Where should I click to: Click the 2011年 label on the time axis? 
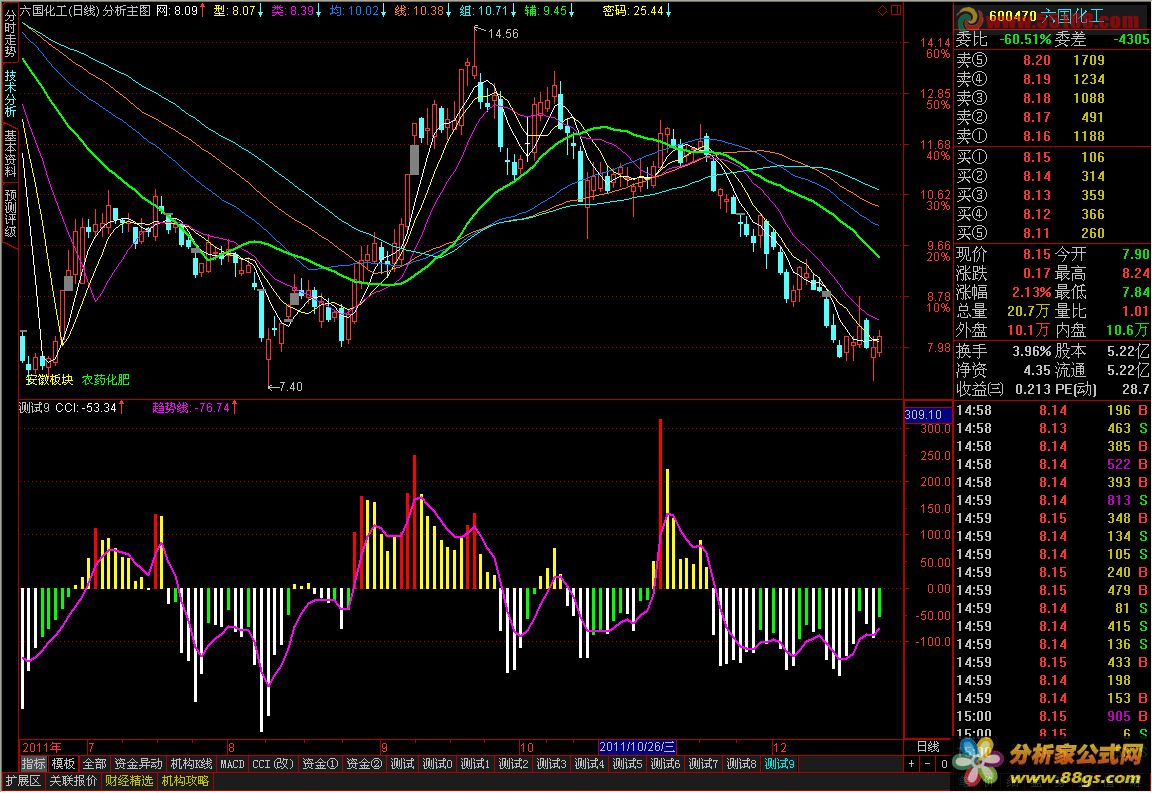[x=42, y=747]
